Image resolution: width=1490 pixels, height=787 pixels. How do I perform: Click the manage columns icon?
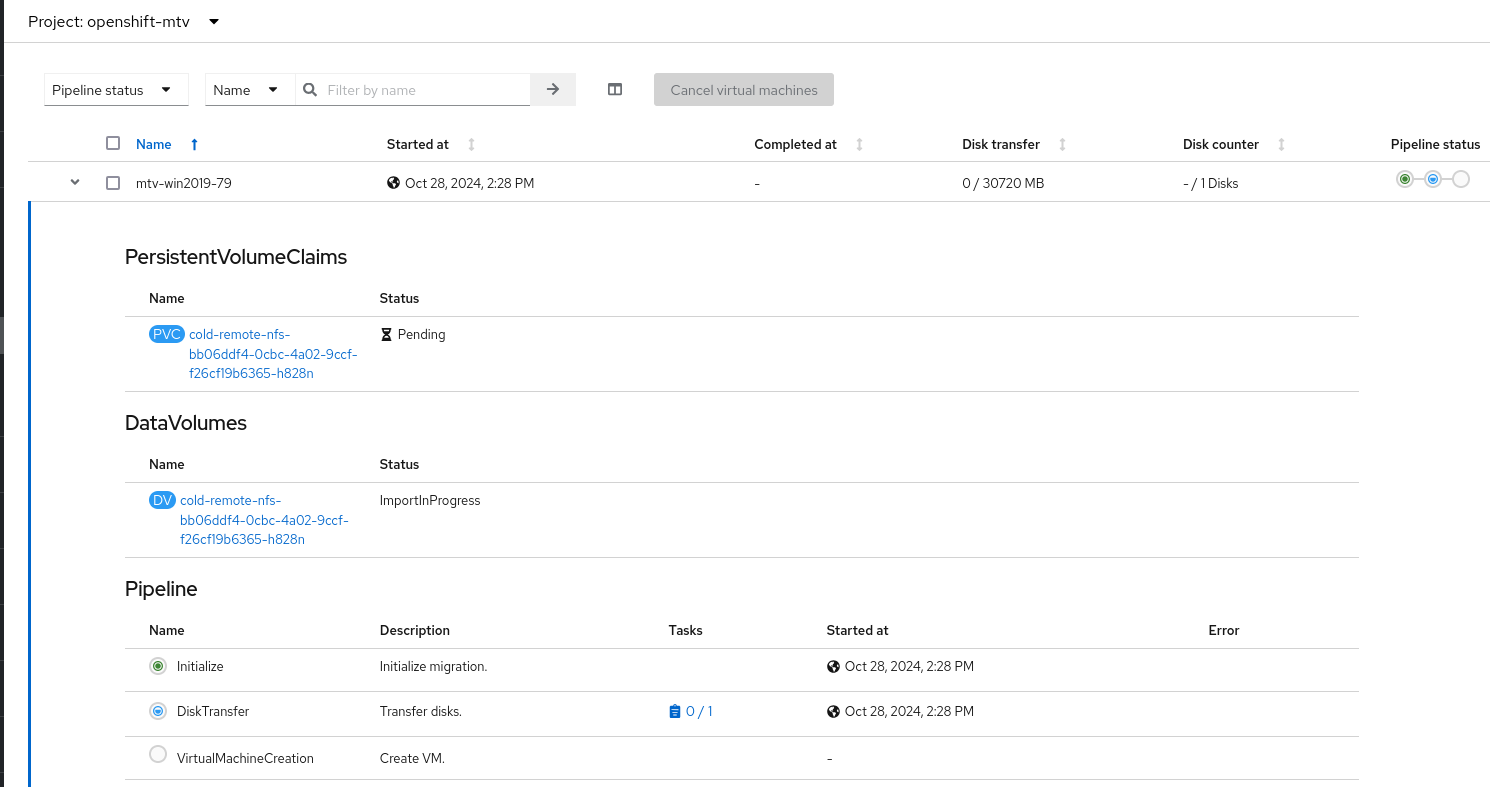click(x=615, y=90)
